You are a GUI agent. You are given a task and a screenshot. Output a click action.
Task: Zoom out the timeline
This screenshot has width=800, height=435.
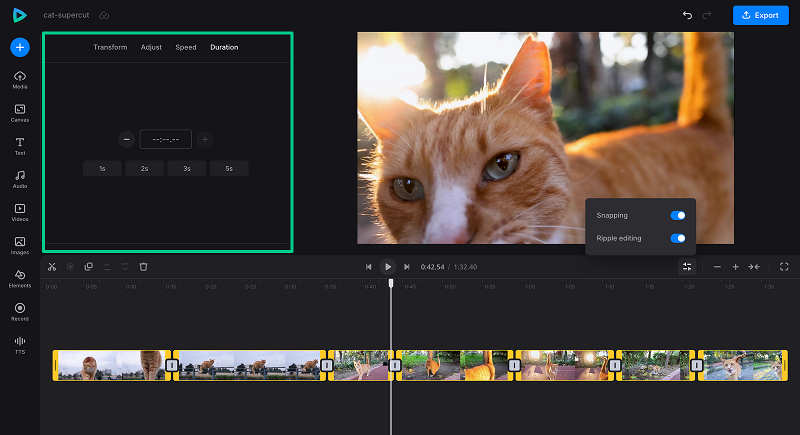(x=717, y=267)
